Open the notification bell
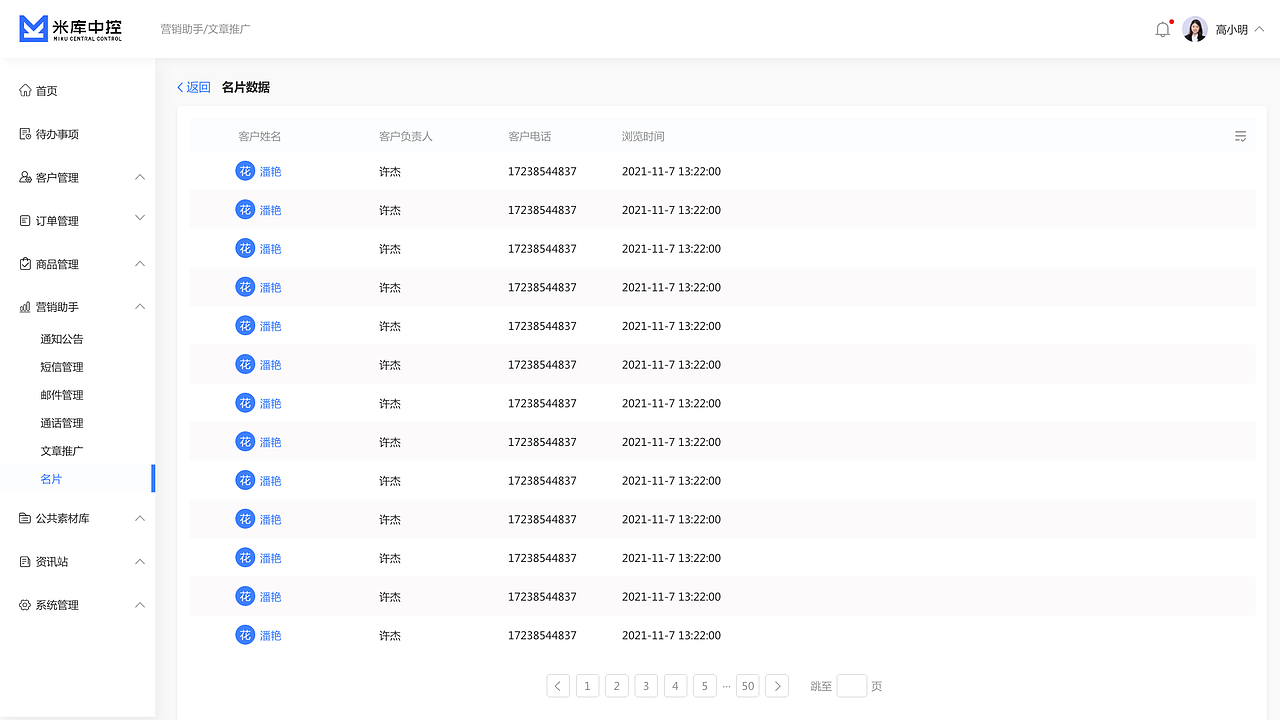 coord(1163,29)
